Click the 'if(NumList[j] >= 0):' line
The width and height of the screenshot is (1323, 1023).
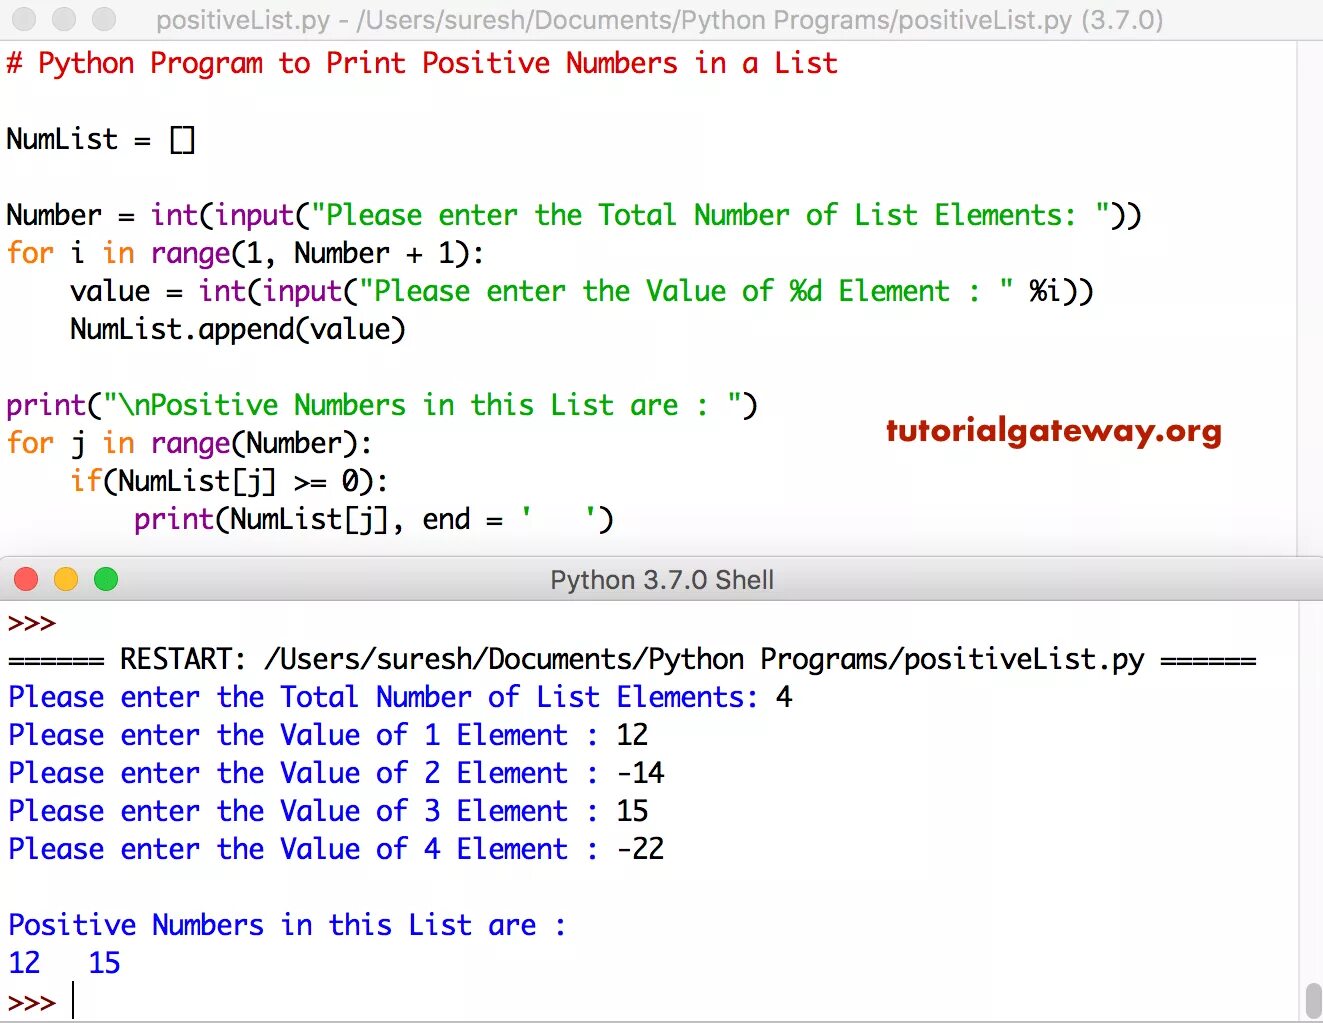tap(229, 481)
